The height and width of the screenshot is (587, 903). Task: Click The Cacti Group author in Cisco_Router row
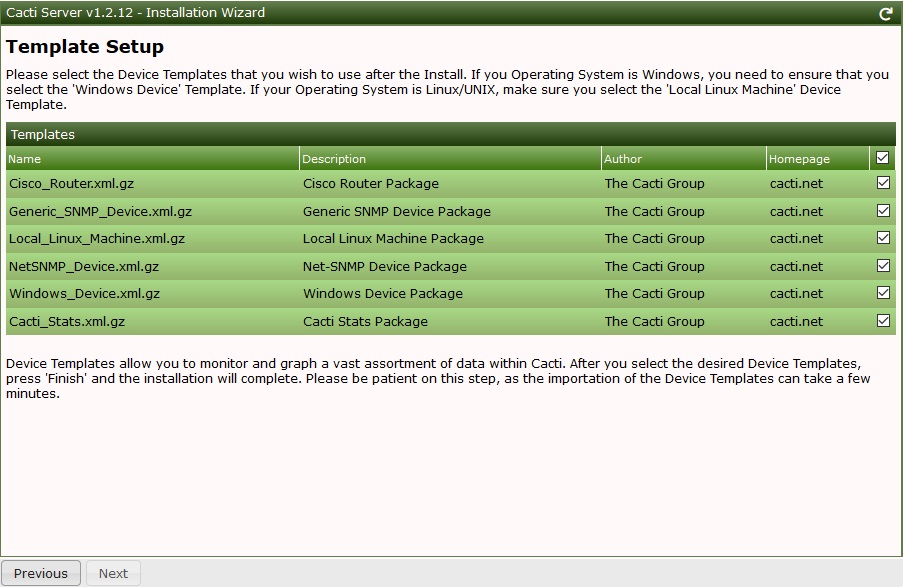tap(654, 184)
